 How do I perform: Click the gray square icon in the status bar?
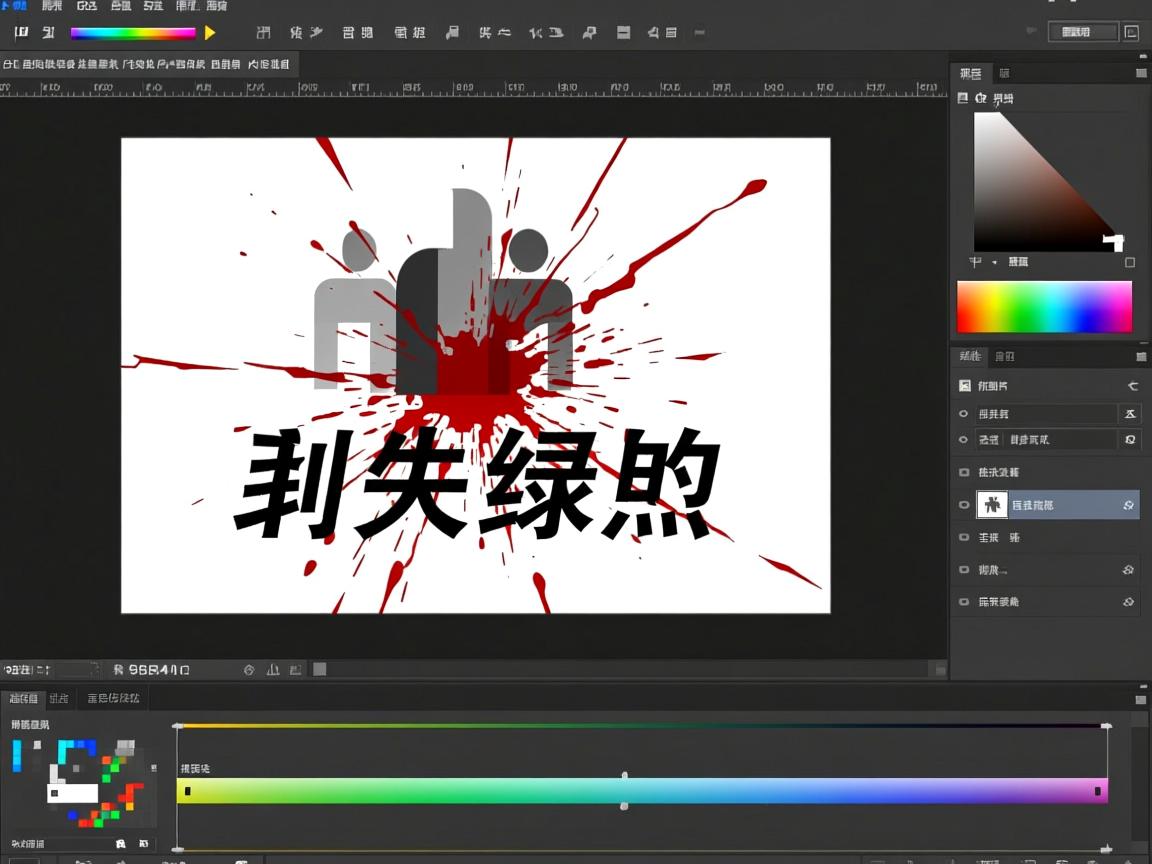(x=319, y=669)
